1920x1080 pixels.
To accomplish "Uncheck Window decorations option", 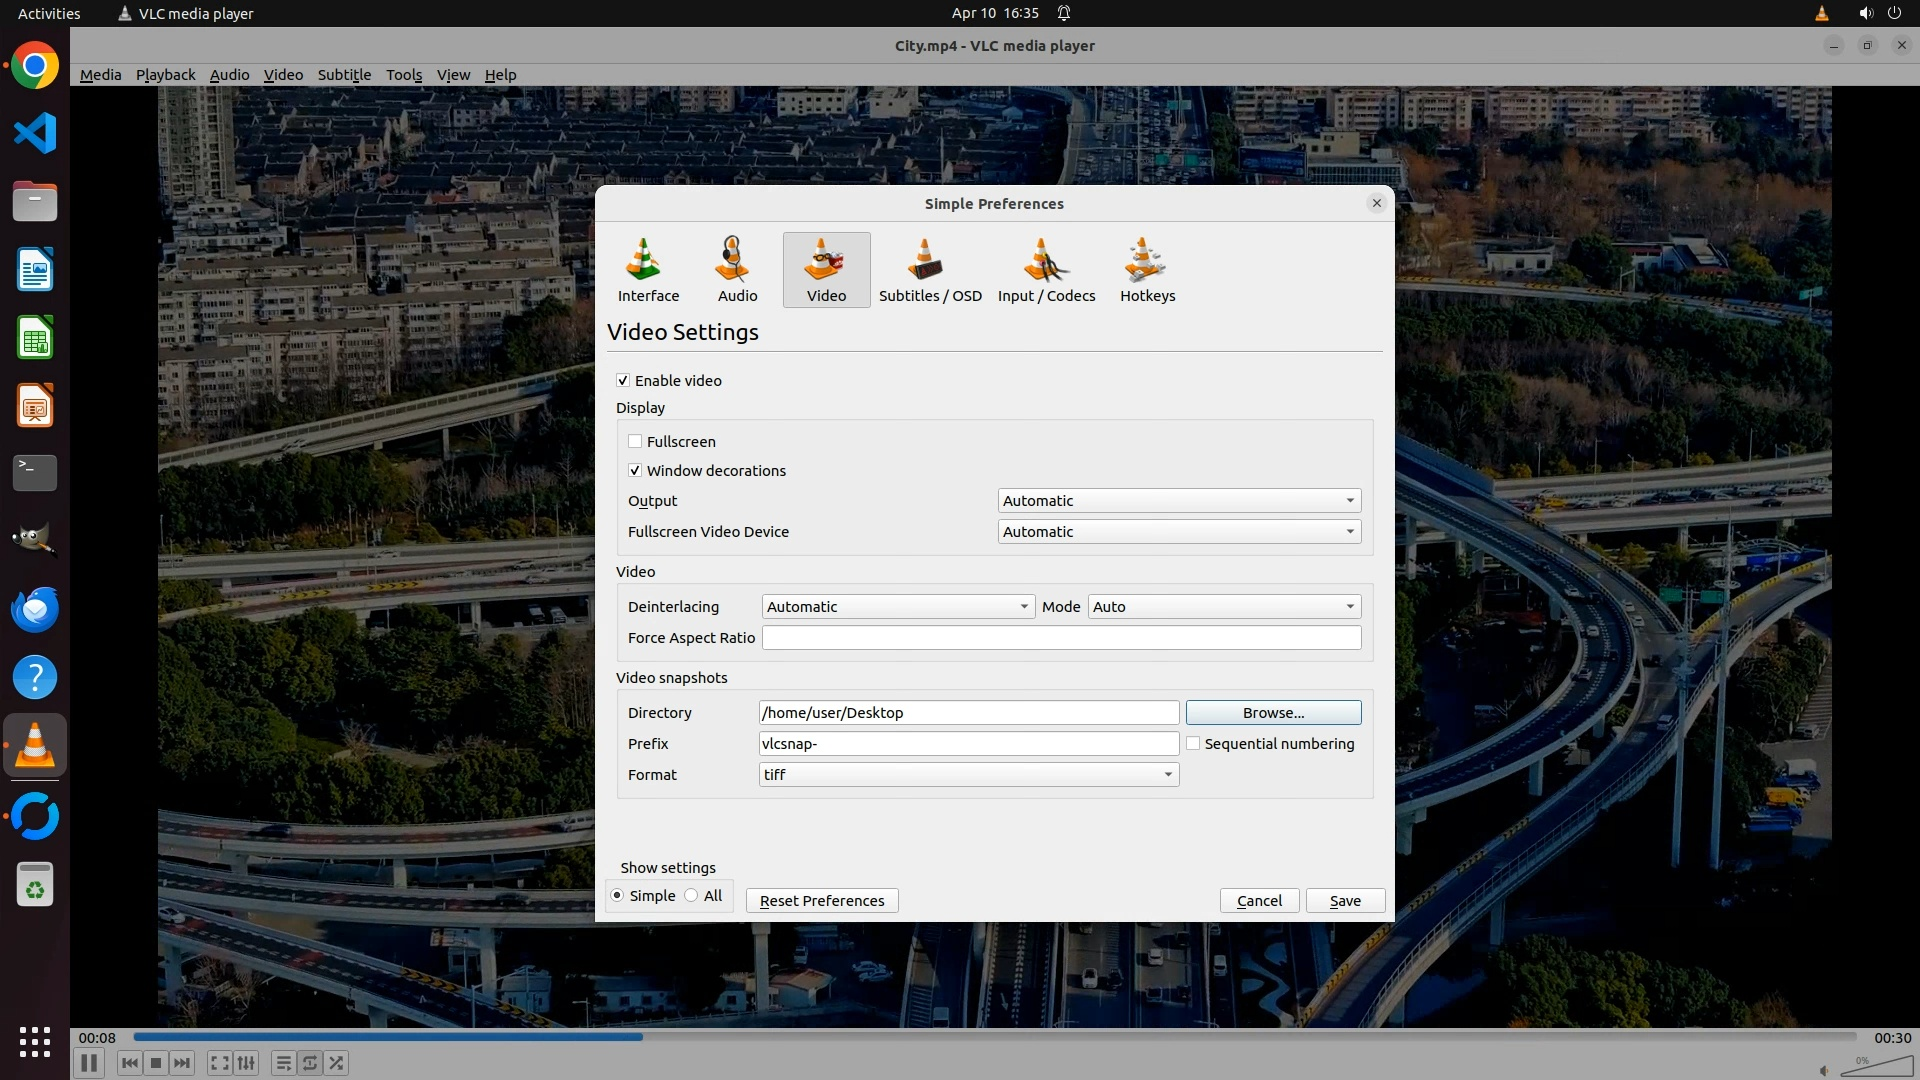I will [x=635, y=470].
